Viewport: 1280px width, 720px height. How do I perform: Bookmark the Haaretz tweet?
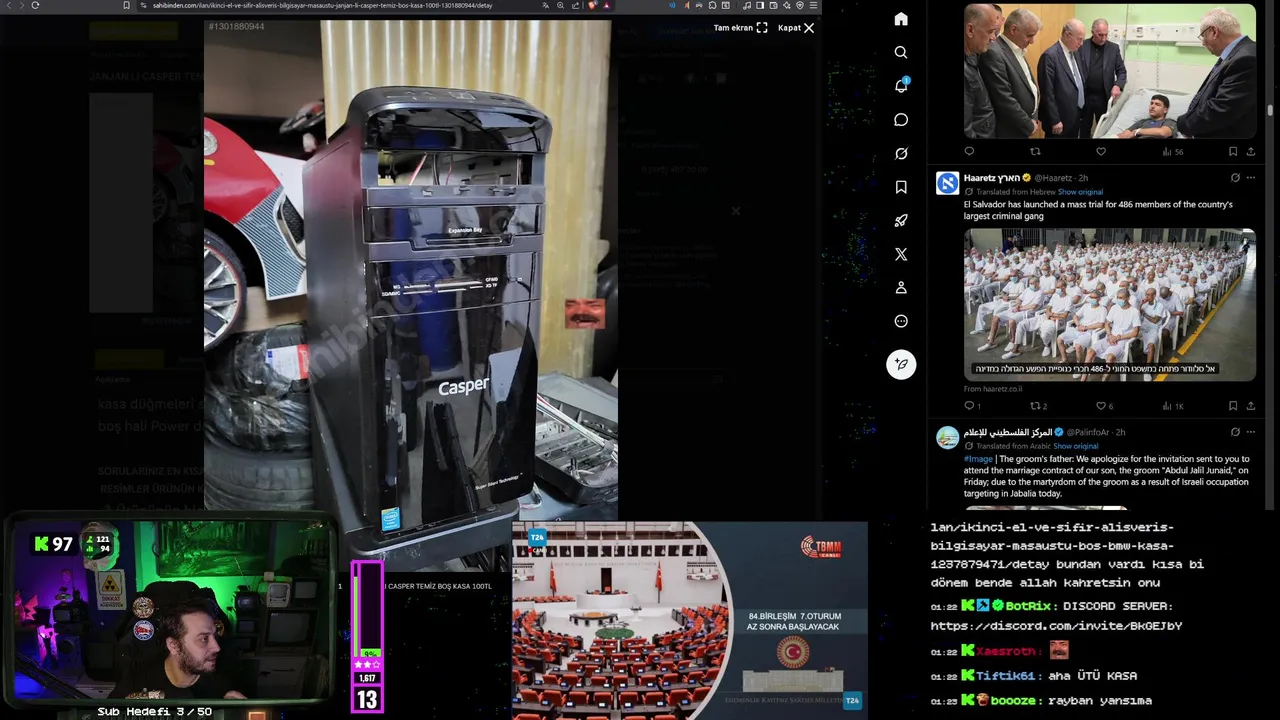(x=1233, y=406)
